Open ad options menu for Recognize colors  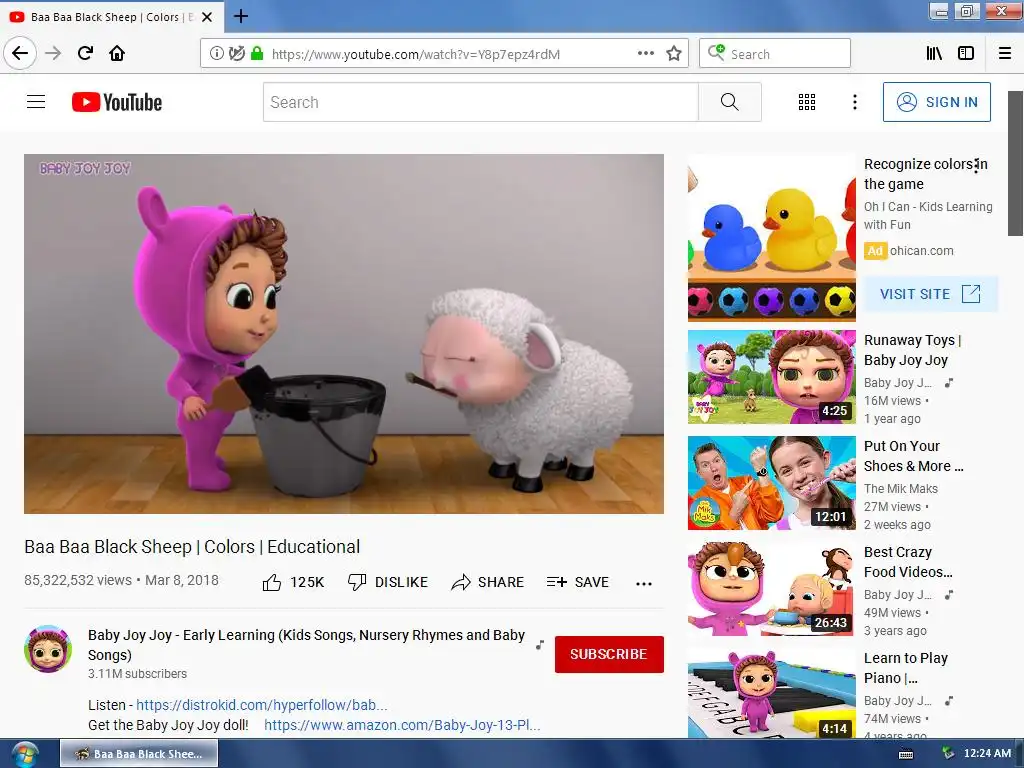point(976,167)
